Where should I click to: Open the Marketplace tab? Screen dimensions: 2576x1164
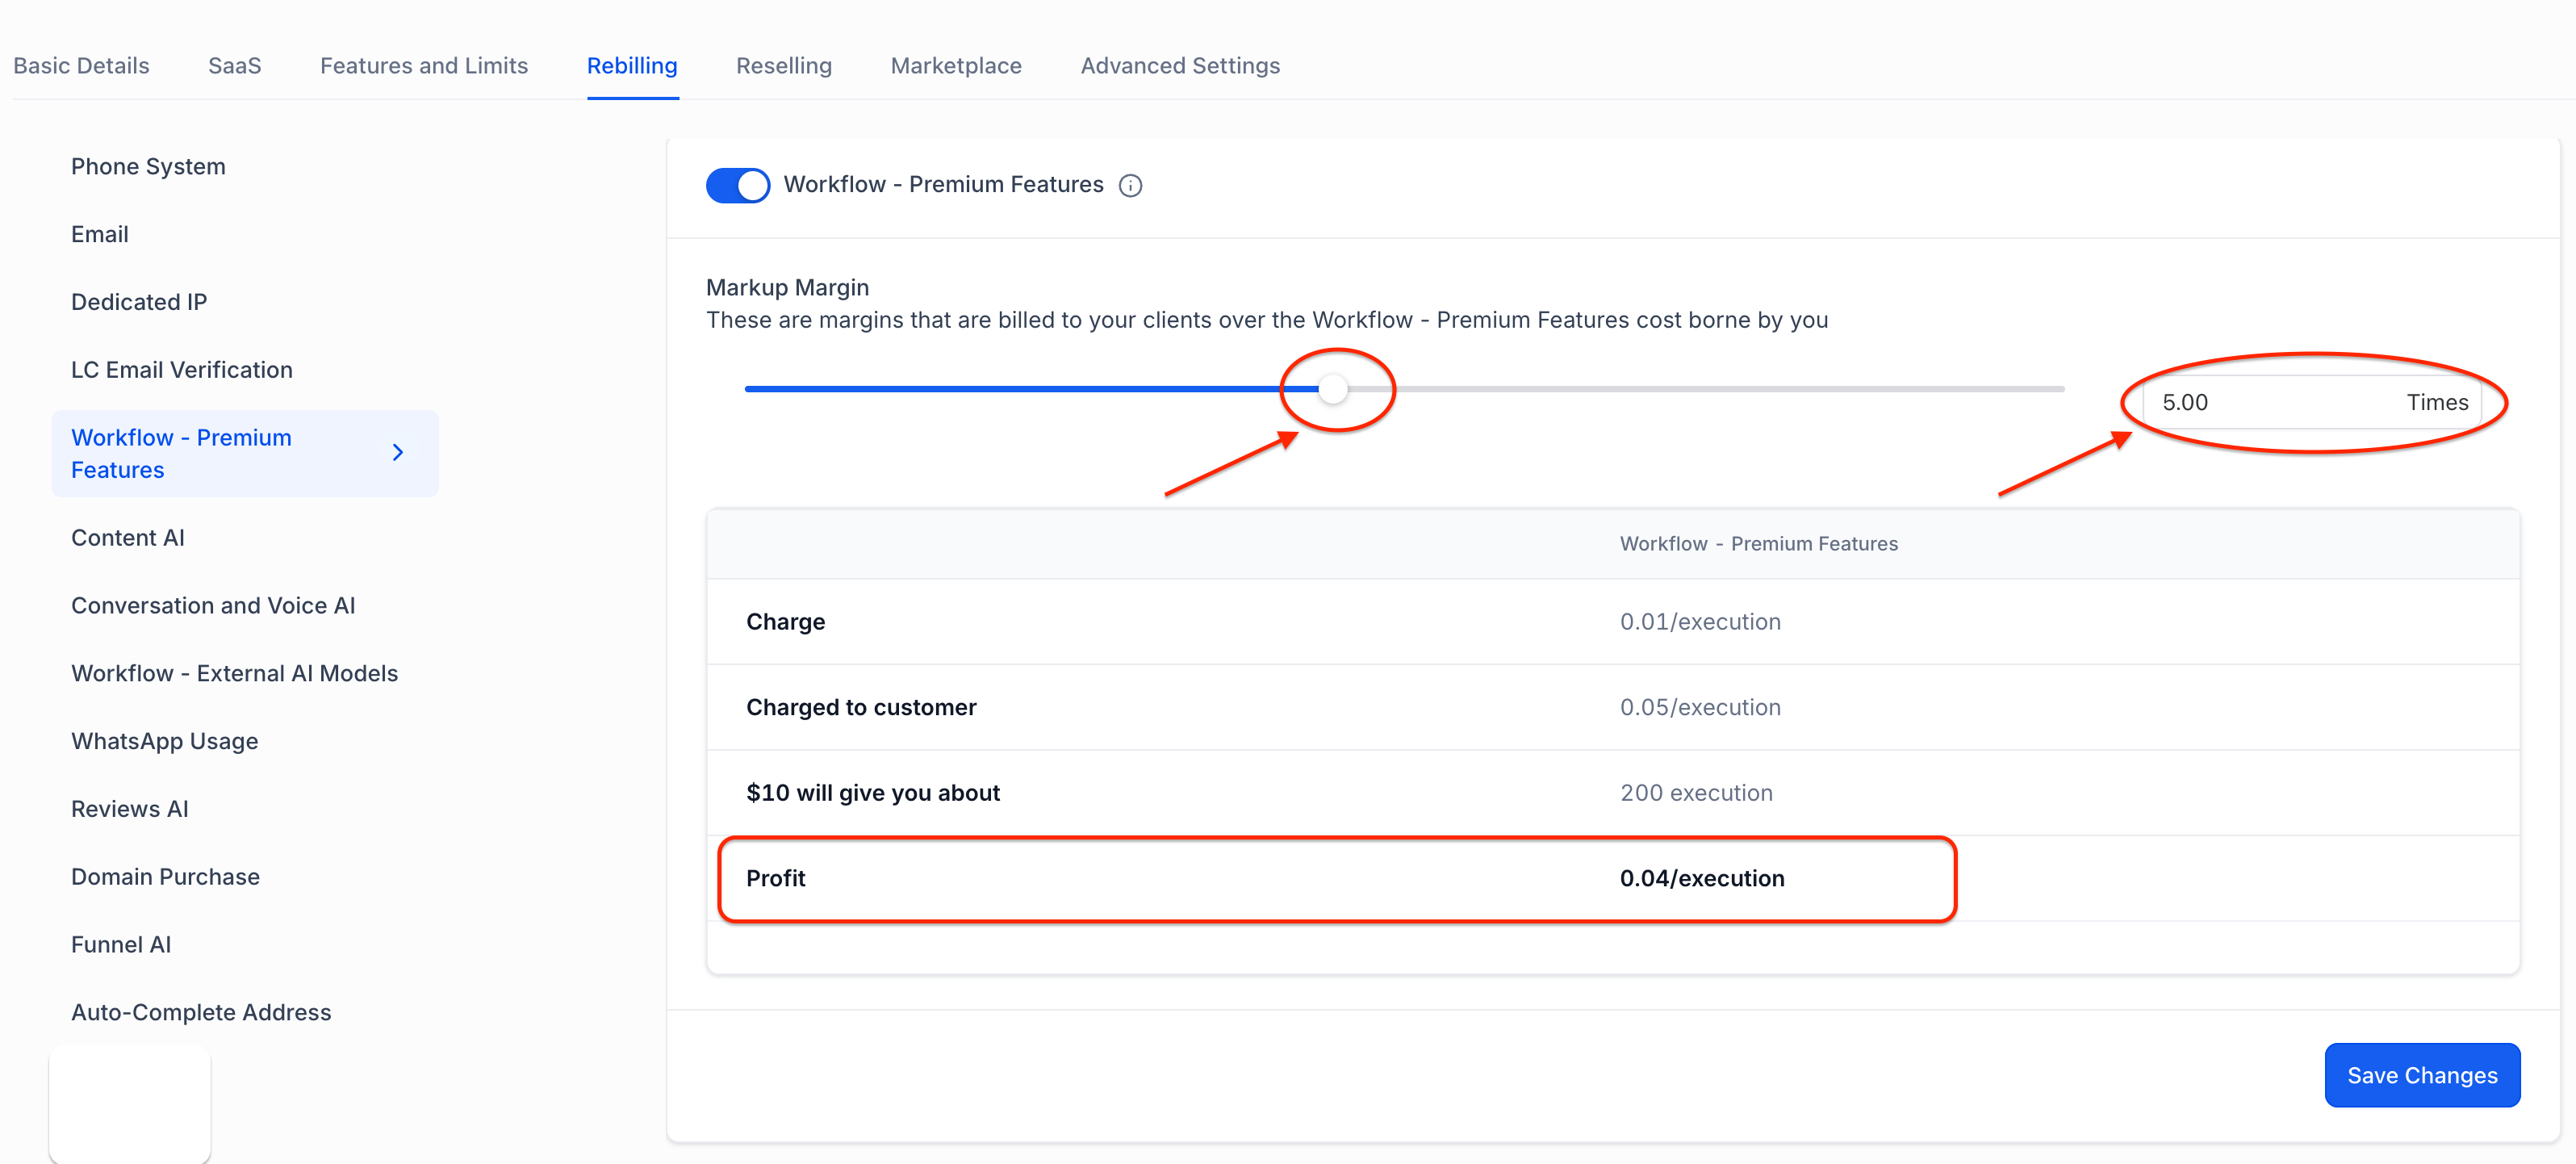pos(955,66)
